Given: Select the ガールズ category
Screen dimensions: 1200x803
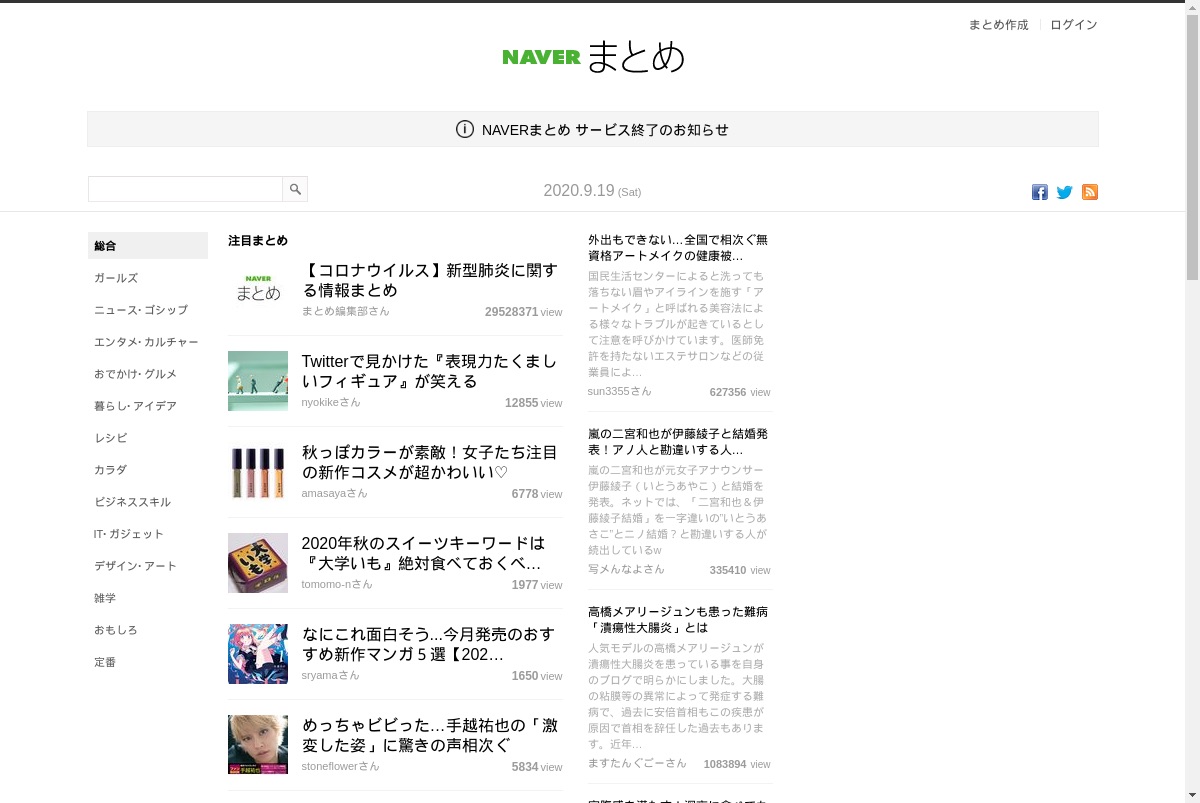Looking at the screenshot, I should 116,278.
